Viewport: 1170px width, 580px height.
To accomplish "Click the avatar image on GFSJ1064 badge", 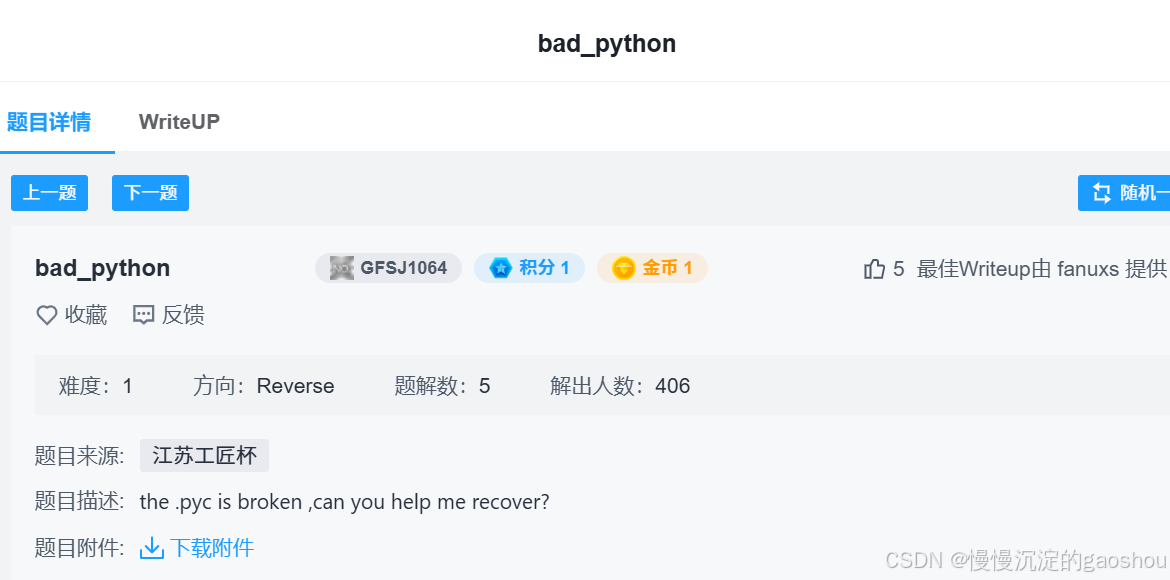I will (x=340, y=268).
